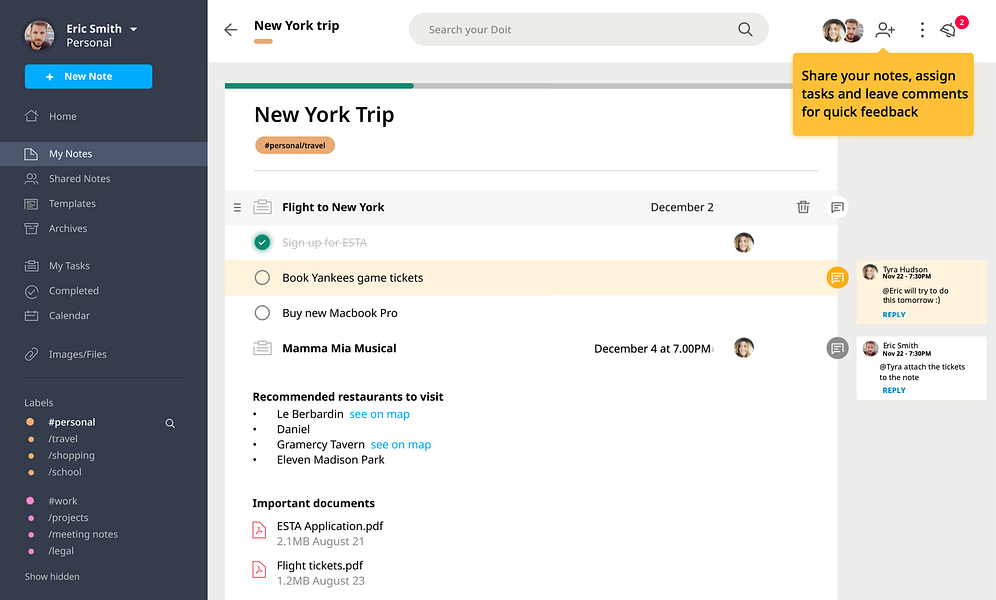Check off Book Yankees game tickets
This screenshot has height=600, width=996.
point(262,277)
